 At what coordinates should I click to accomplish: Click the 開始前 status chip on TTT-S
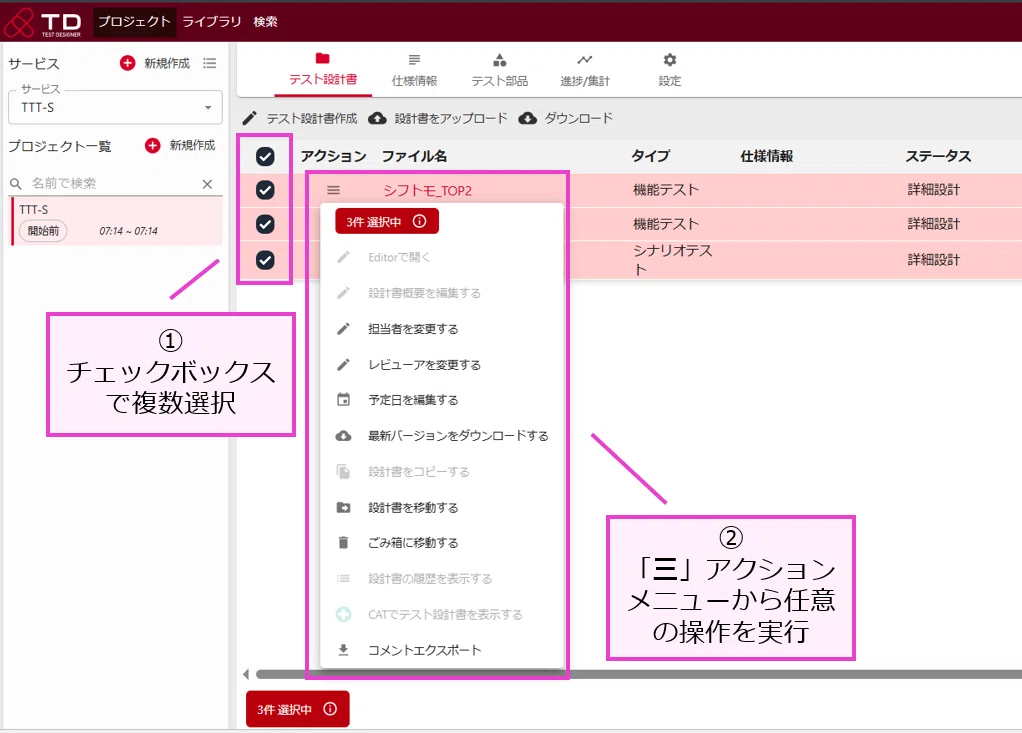pos(43,231)
